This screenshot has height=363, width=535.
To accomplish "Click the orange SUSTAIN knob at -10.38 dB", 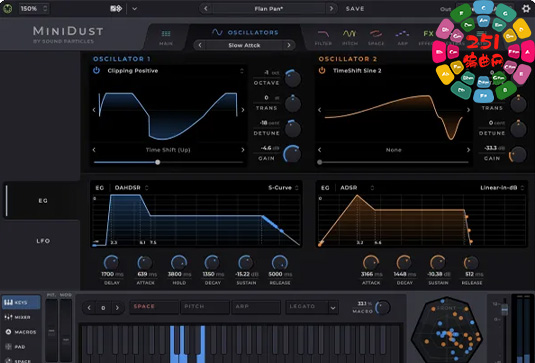I will click(438, 262).
